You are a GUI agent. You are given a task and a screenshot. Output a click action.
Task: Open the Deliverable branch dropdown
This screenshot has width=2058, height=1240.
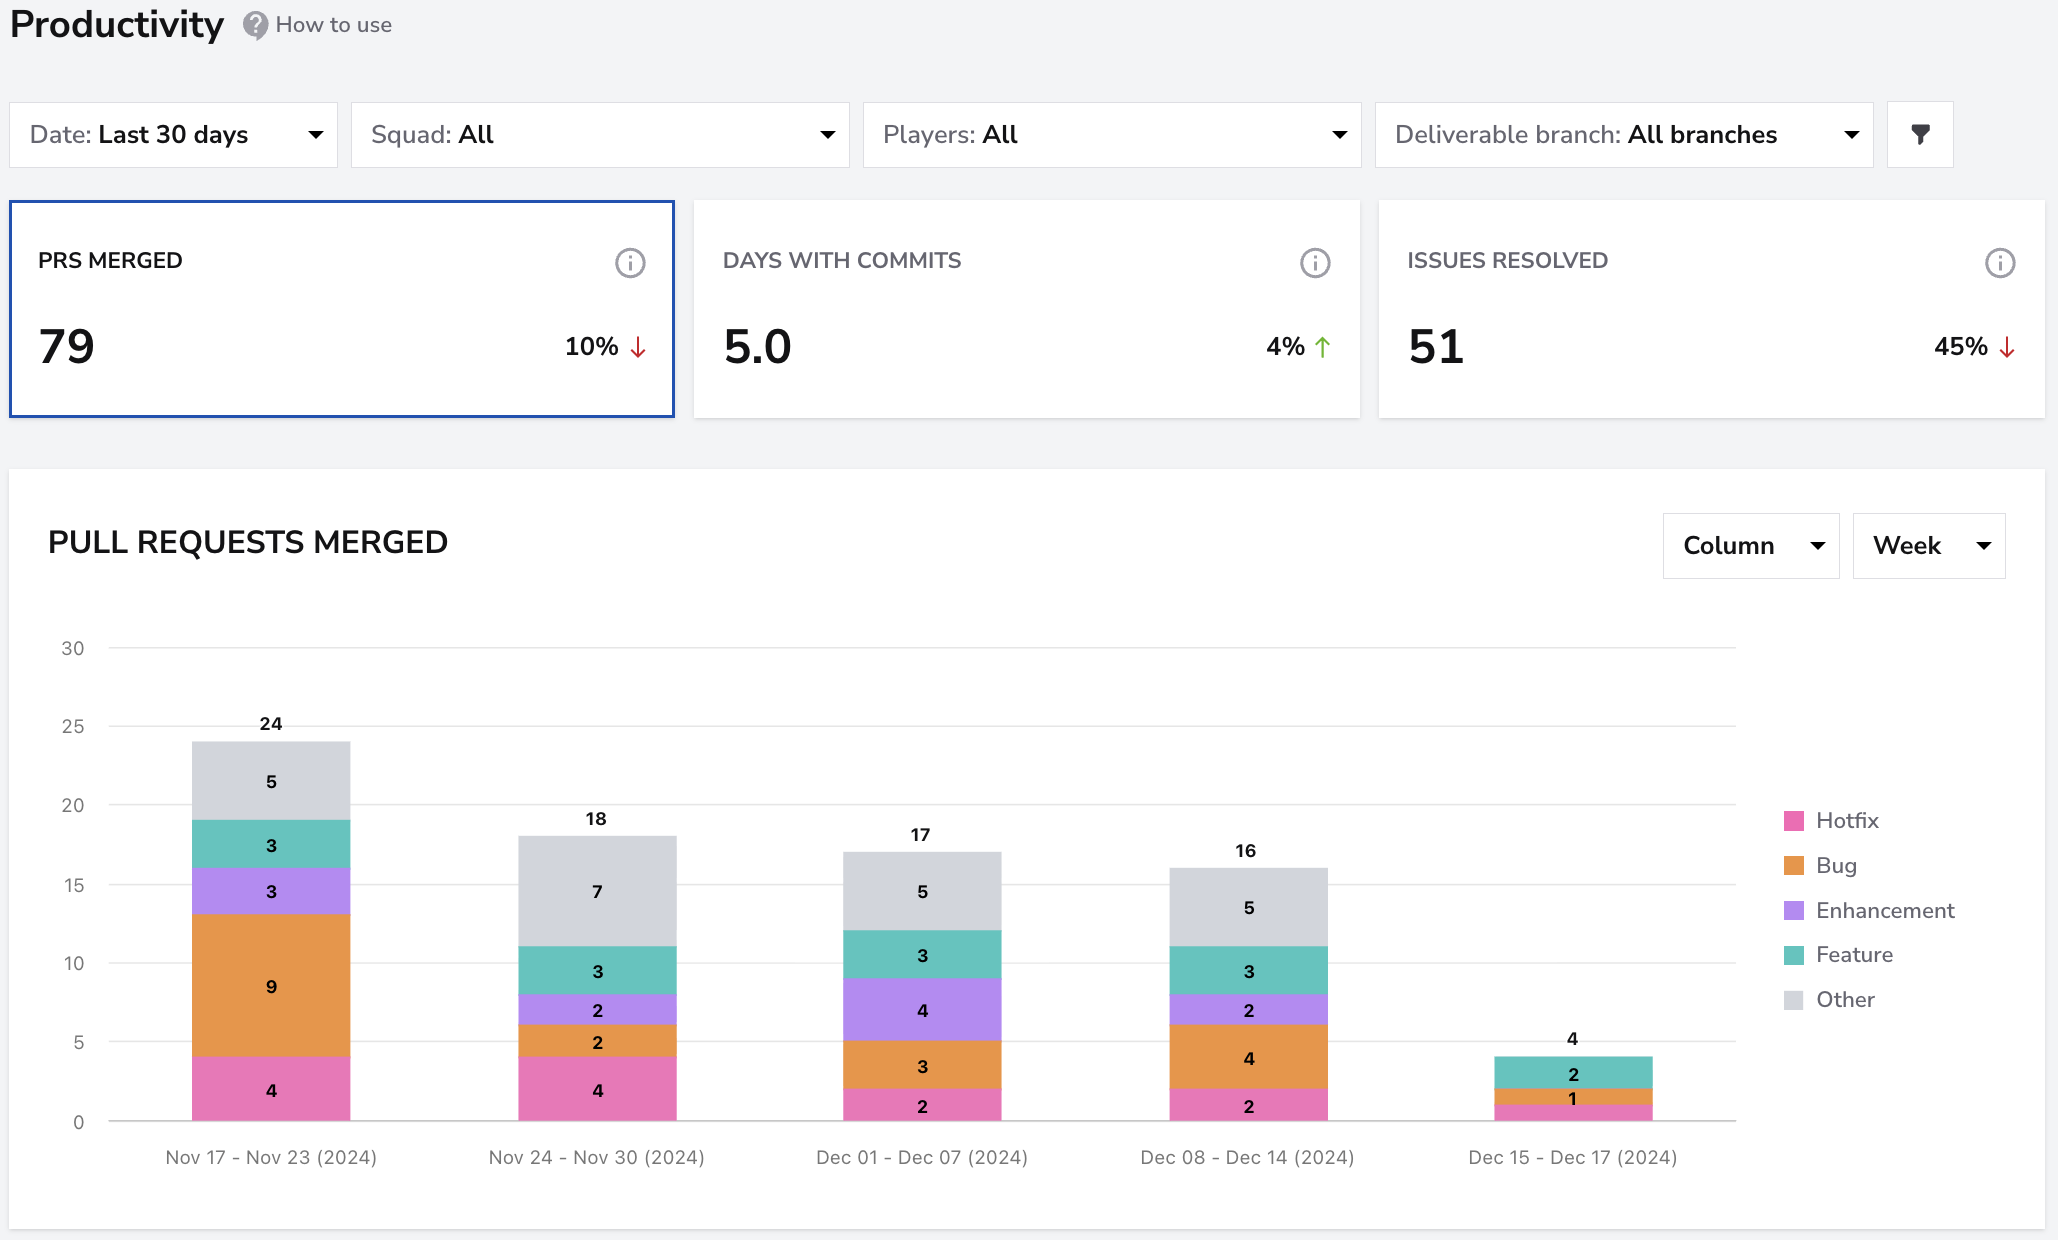1624,135
